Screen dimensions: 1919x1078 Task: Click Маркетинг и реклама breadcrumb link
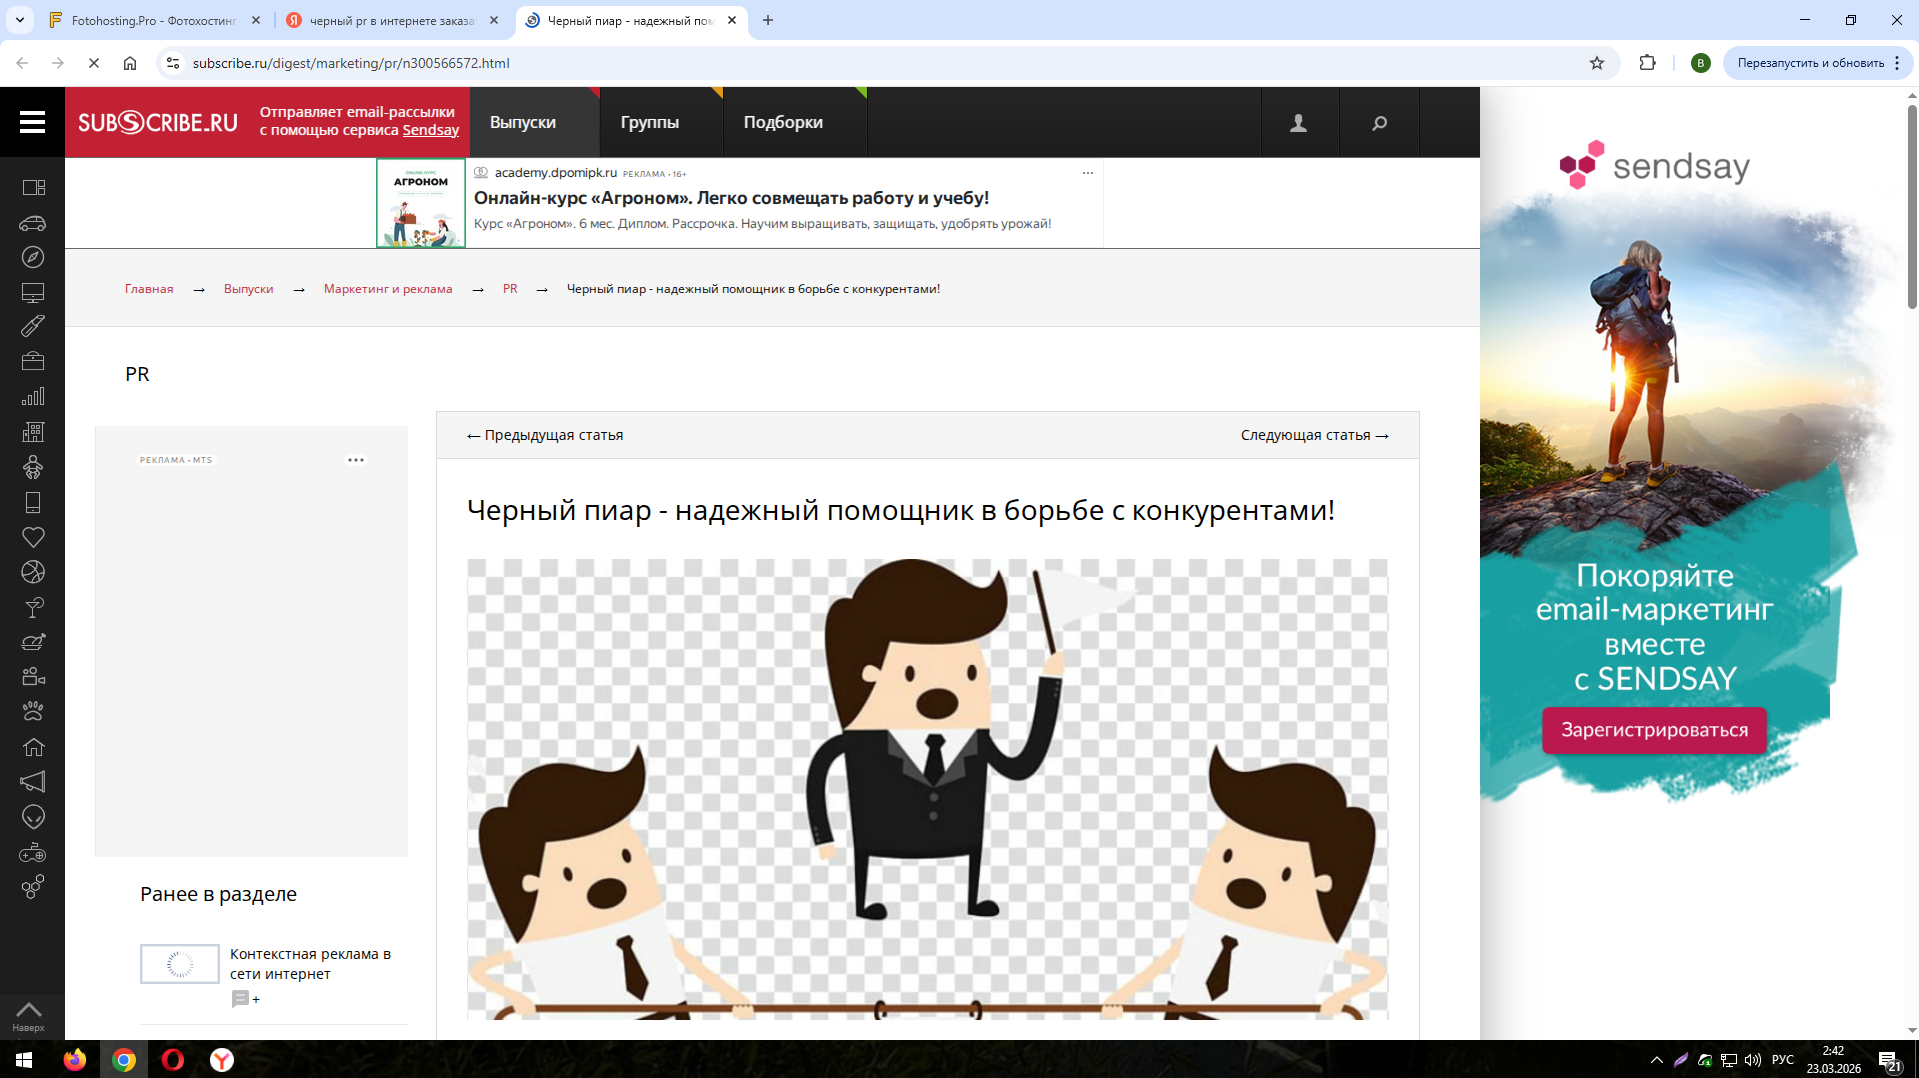click(x=388, y=289)
